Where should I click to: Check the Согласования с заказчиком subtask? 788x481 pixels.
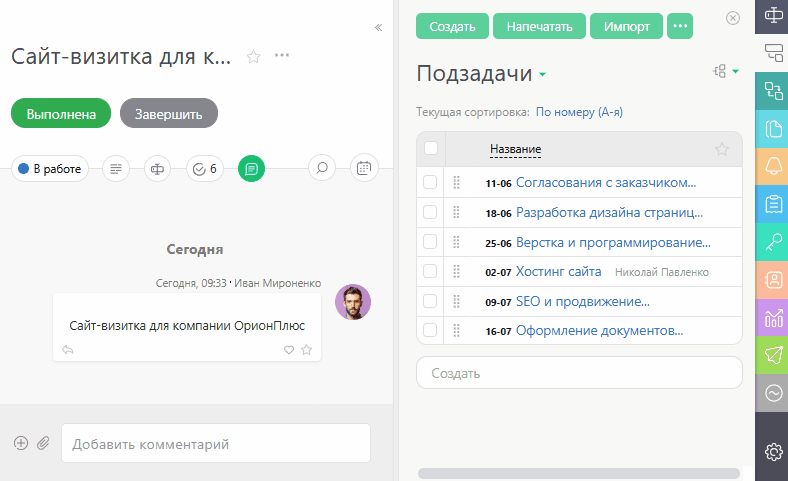tap(430, 182)
